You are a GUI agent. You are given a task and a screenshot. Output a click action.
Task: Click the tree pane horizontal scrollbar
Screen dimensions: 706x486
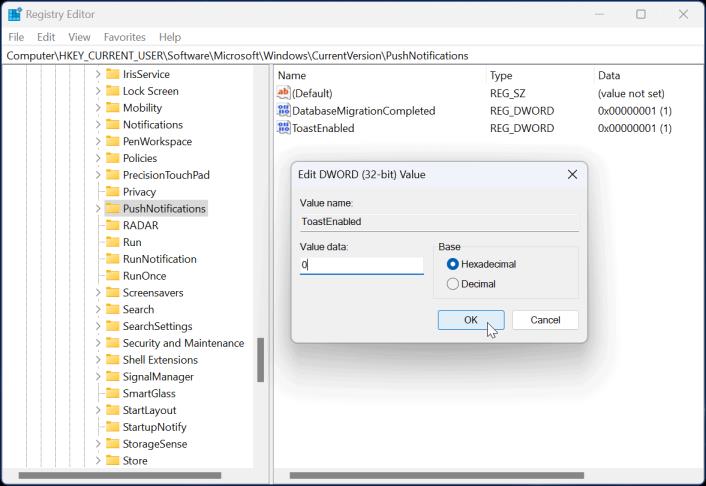[x=120, y=475]
